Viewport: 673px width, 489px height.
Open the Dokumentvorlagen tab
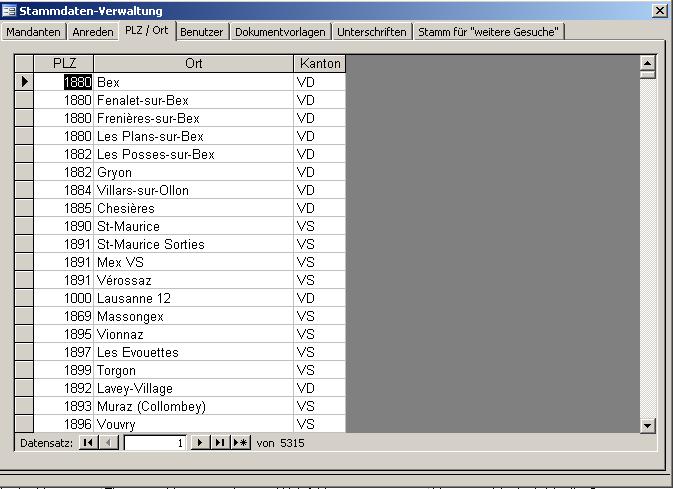[x=280, y=32]
